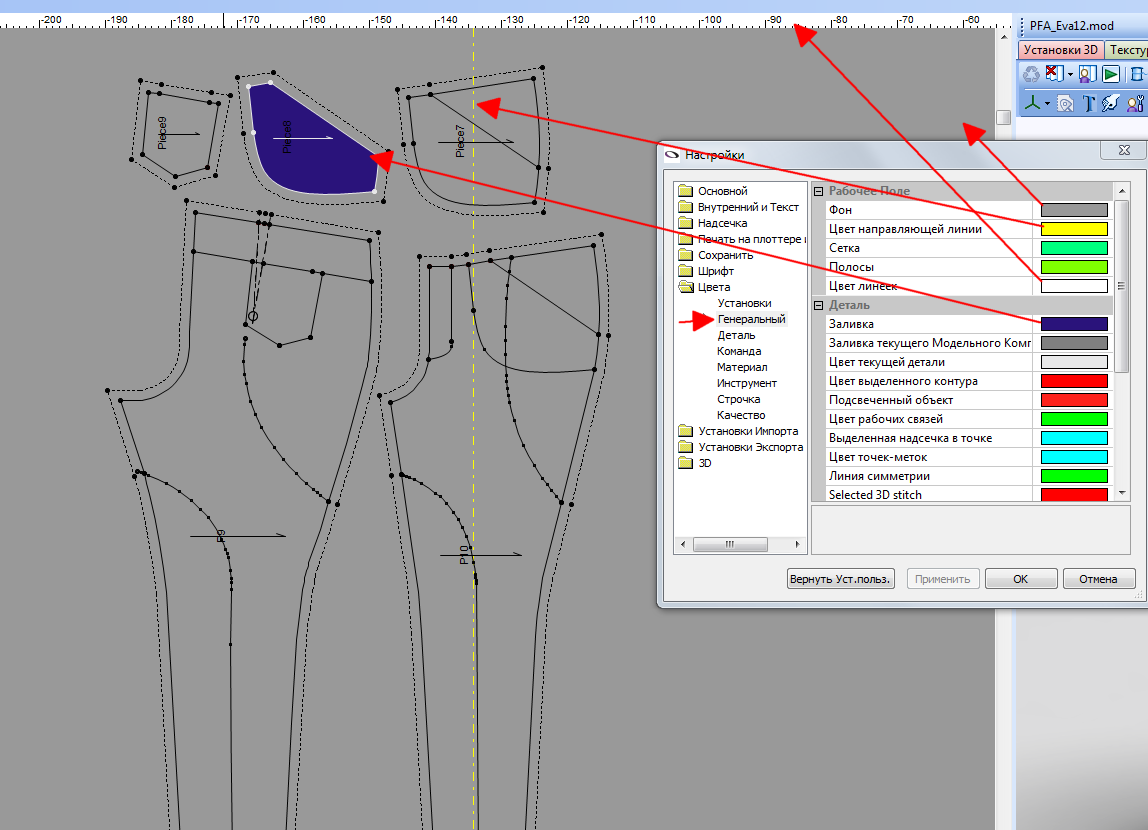The image size is (1148, 830).
Task: Click the dark blue Заливка color swatch
Action: [1074, 324]
